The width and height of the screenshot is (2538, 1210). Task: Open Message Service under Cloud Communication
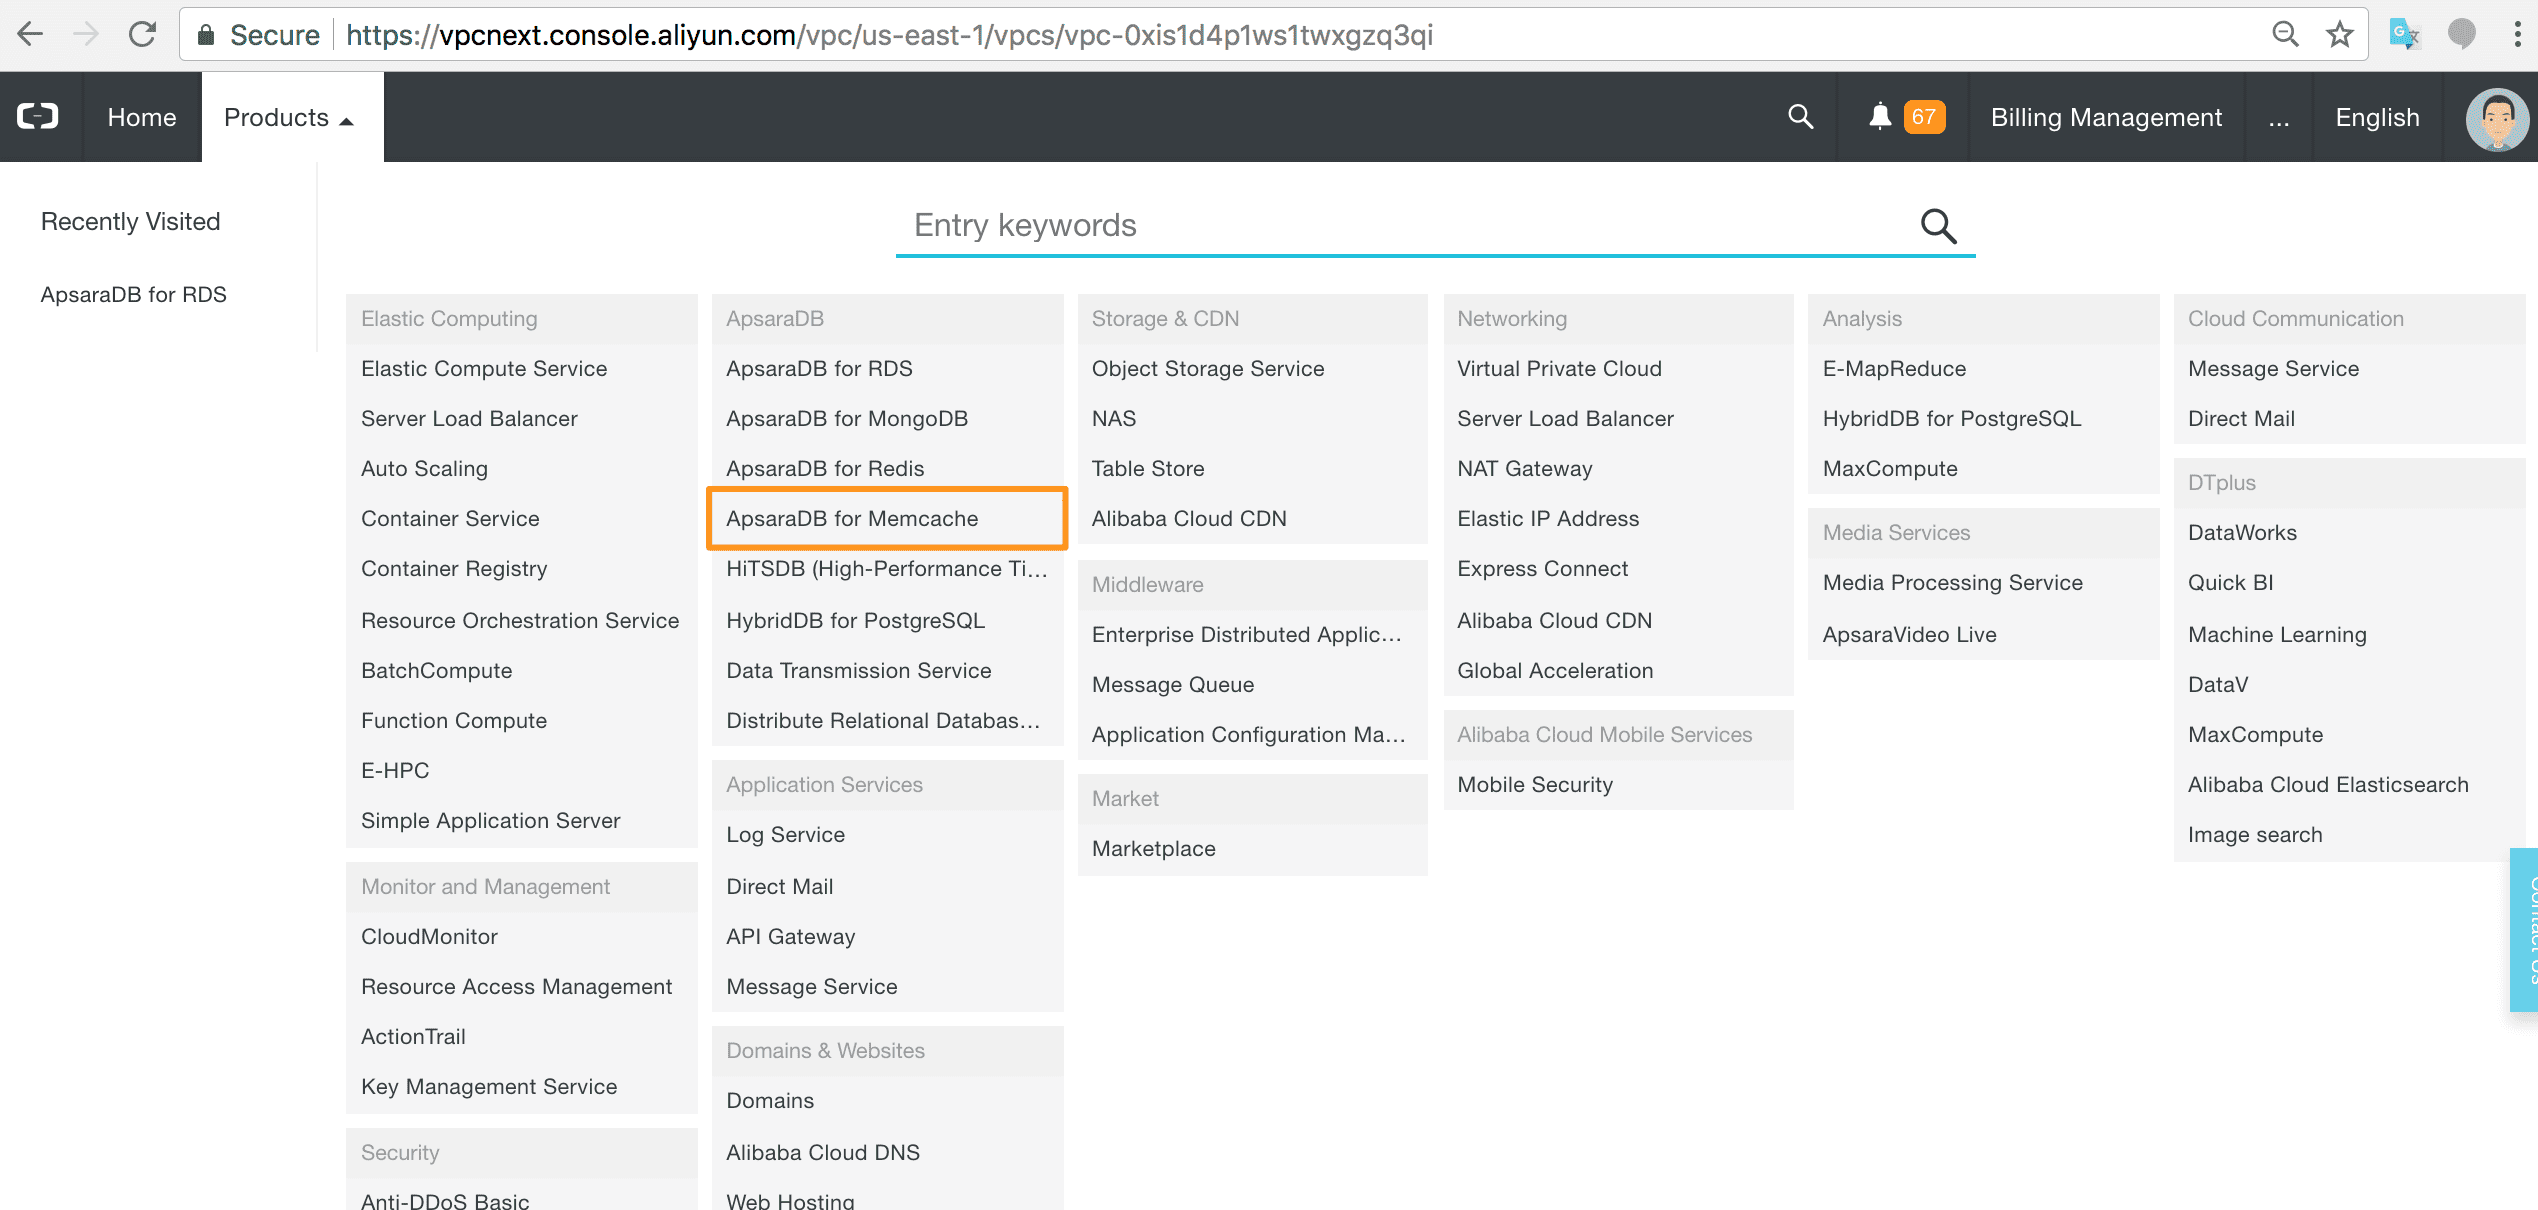(x=2273, y=368)
